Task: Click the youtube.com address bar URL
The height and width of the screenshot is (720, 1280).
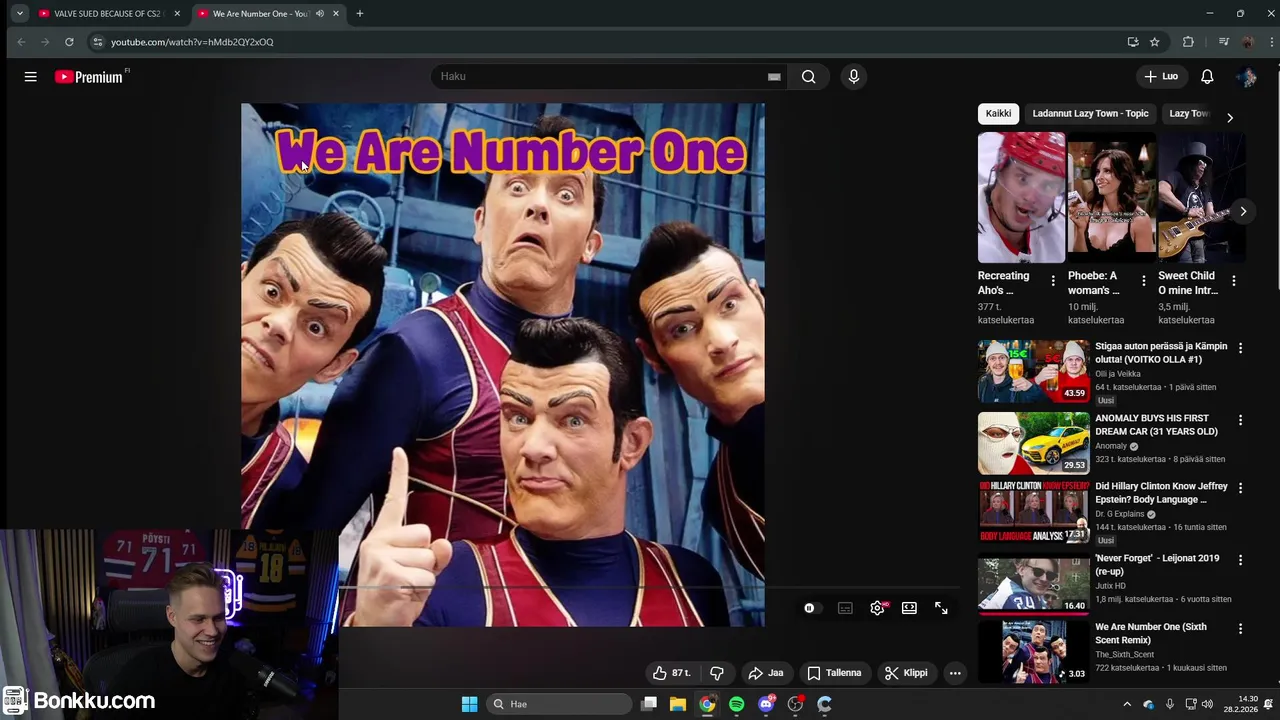Action: [192, 42]
